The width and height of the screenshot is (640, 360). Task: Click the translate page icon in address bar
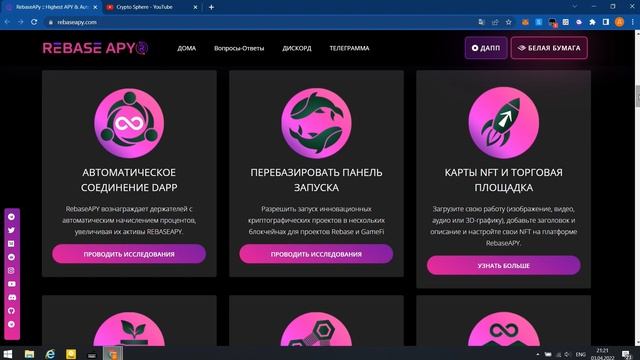point(482,22)
